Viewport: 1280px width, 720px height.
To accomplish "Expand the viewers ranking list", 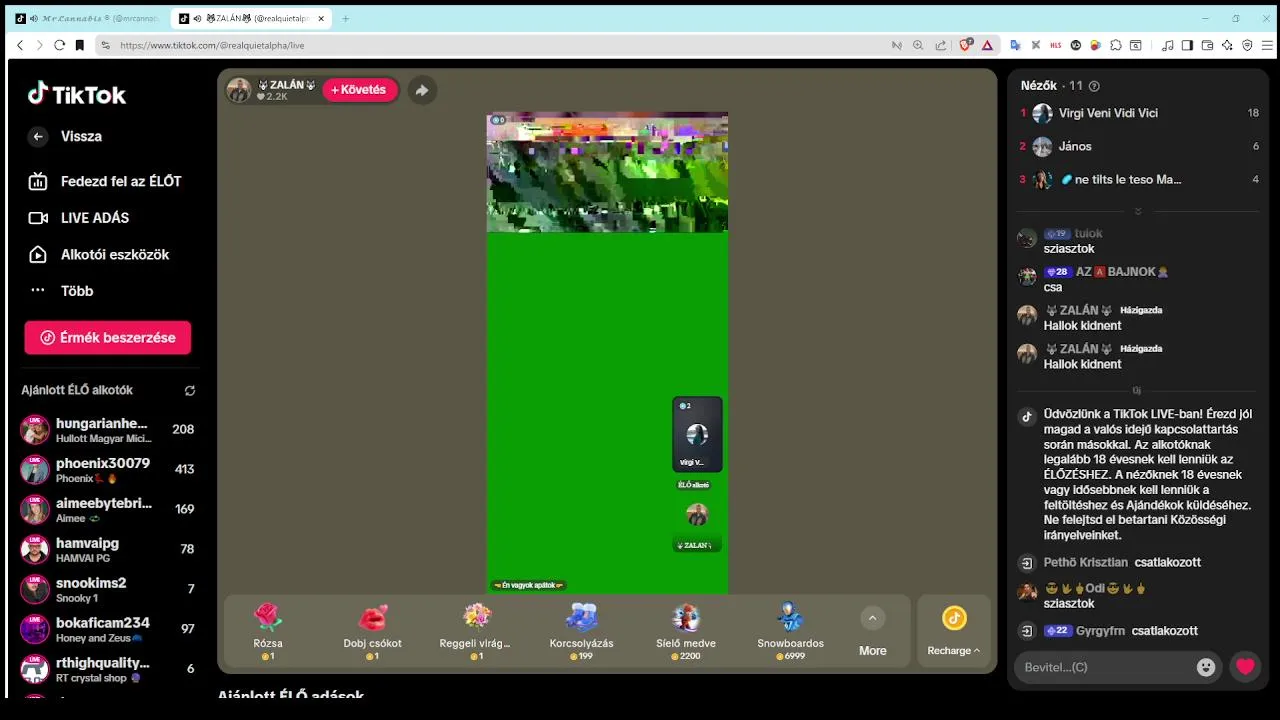I will point(1138,211).
